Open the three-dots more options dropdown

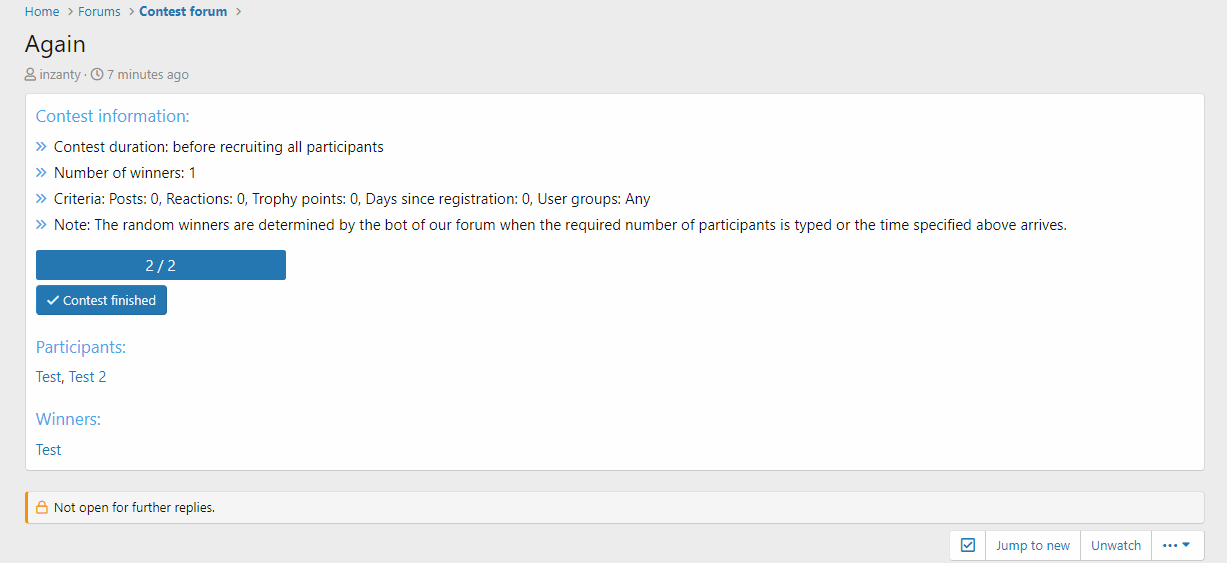(x=1176, y=545)
